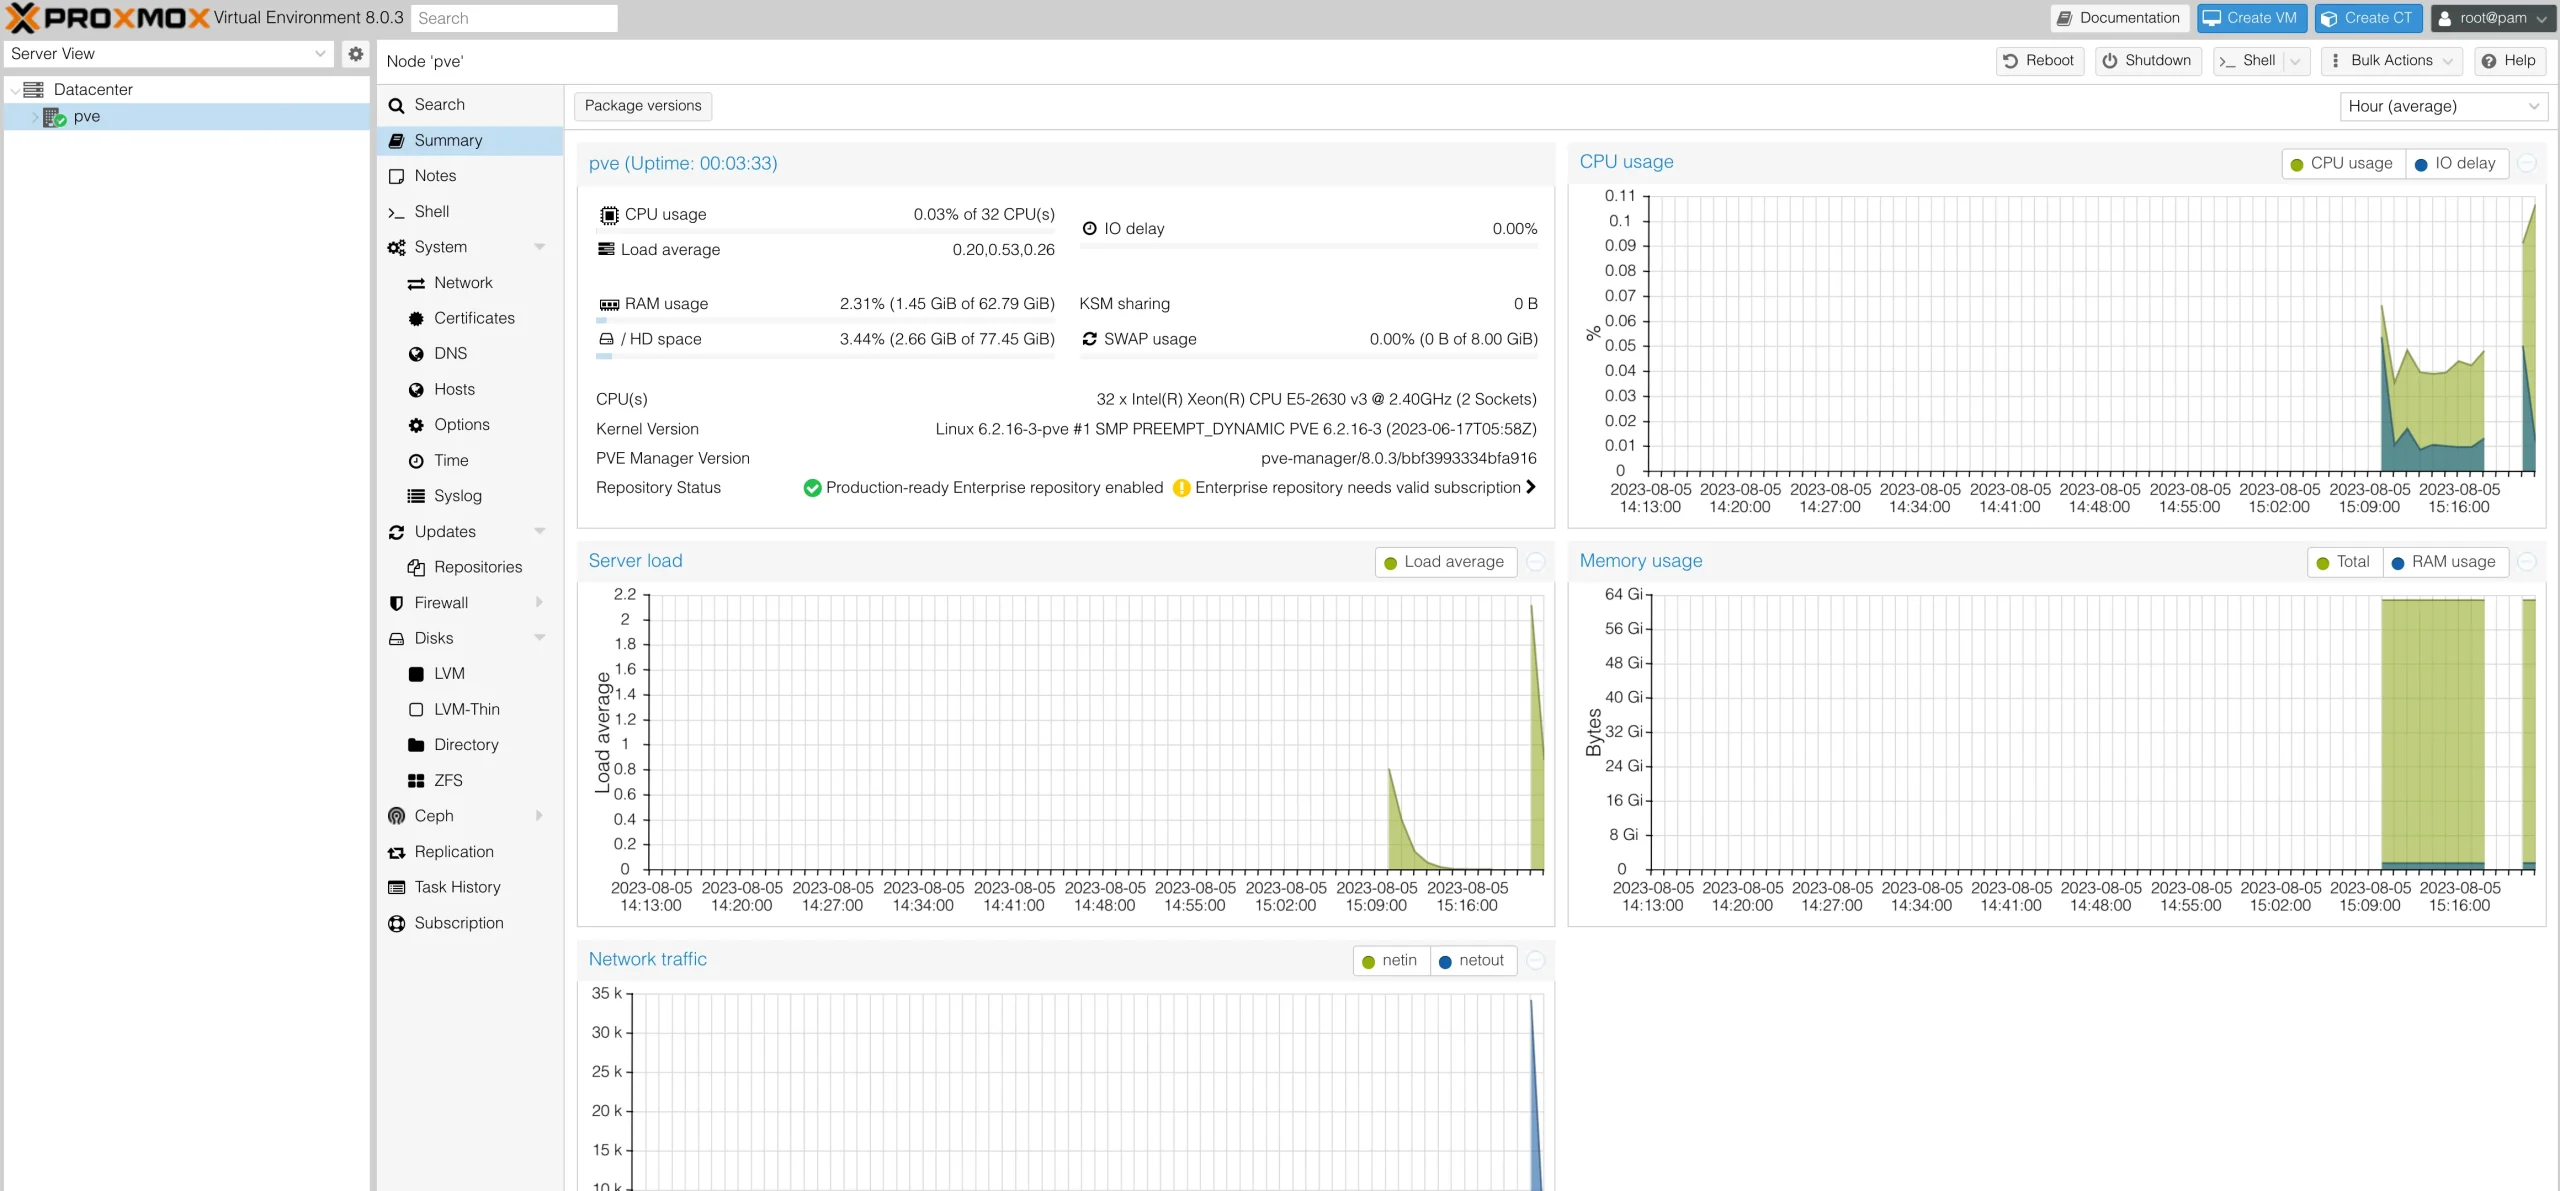Open the Documentation button
The height and width of the screenshot is (1191, 2560).
click(x=2119, y=18)
